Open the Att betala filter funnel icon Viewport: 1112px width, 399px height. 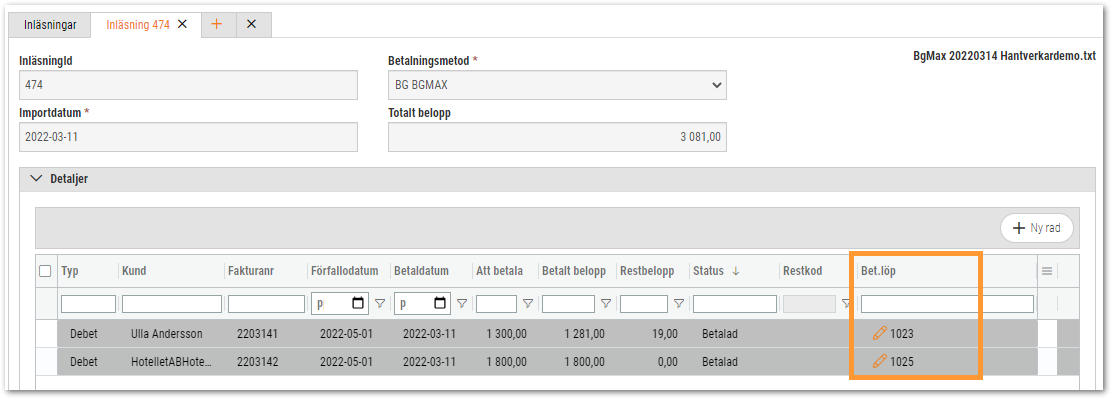(x=528, y=303)
